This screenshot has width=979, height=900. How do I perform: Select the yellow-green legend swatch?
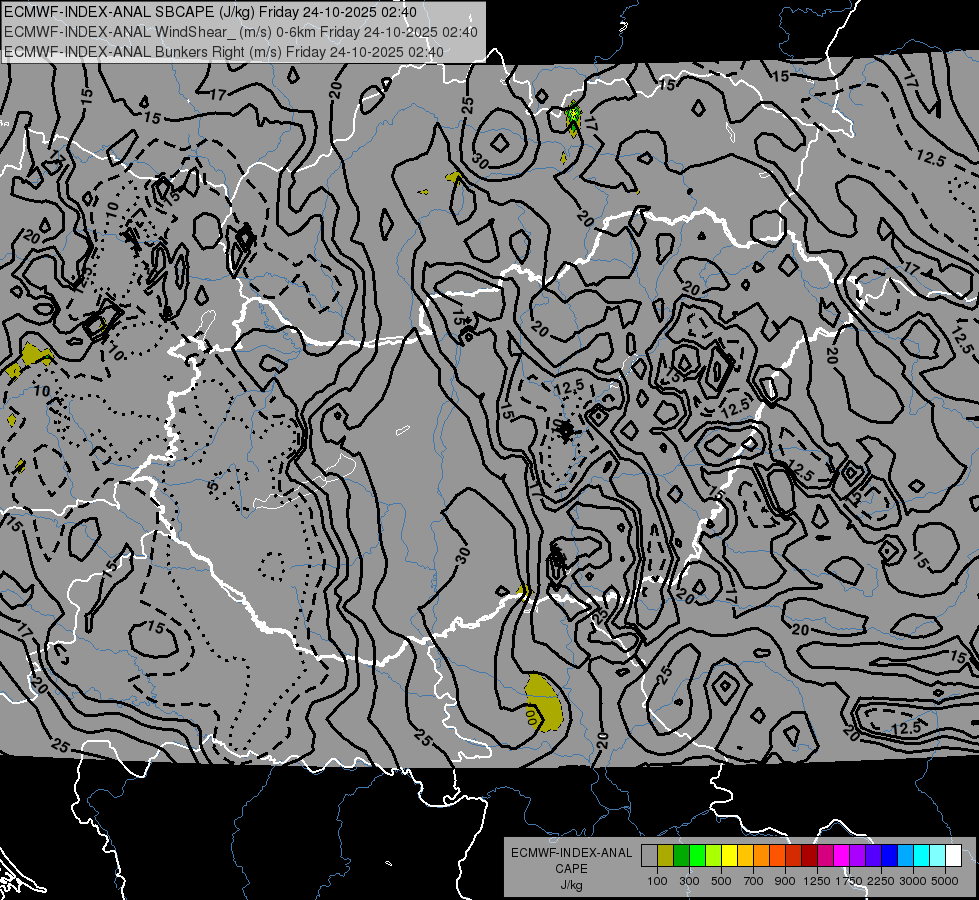pyautogui.click(x=714, y=856)
